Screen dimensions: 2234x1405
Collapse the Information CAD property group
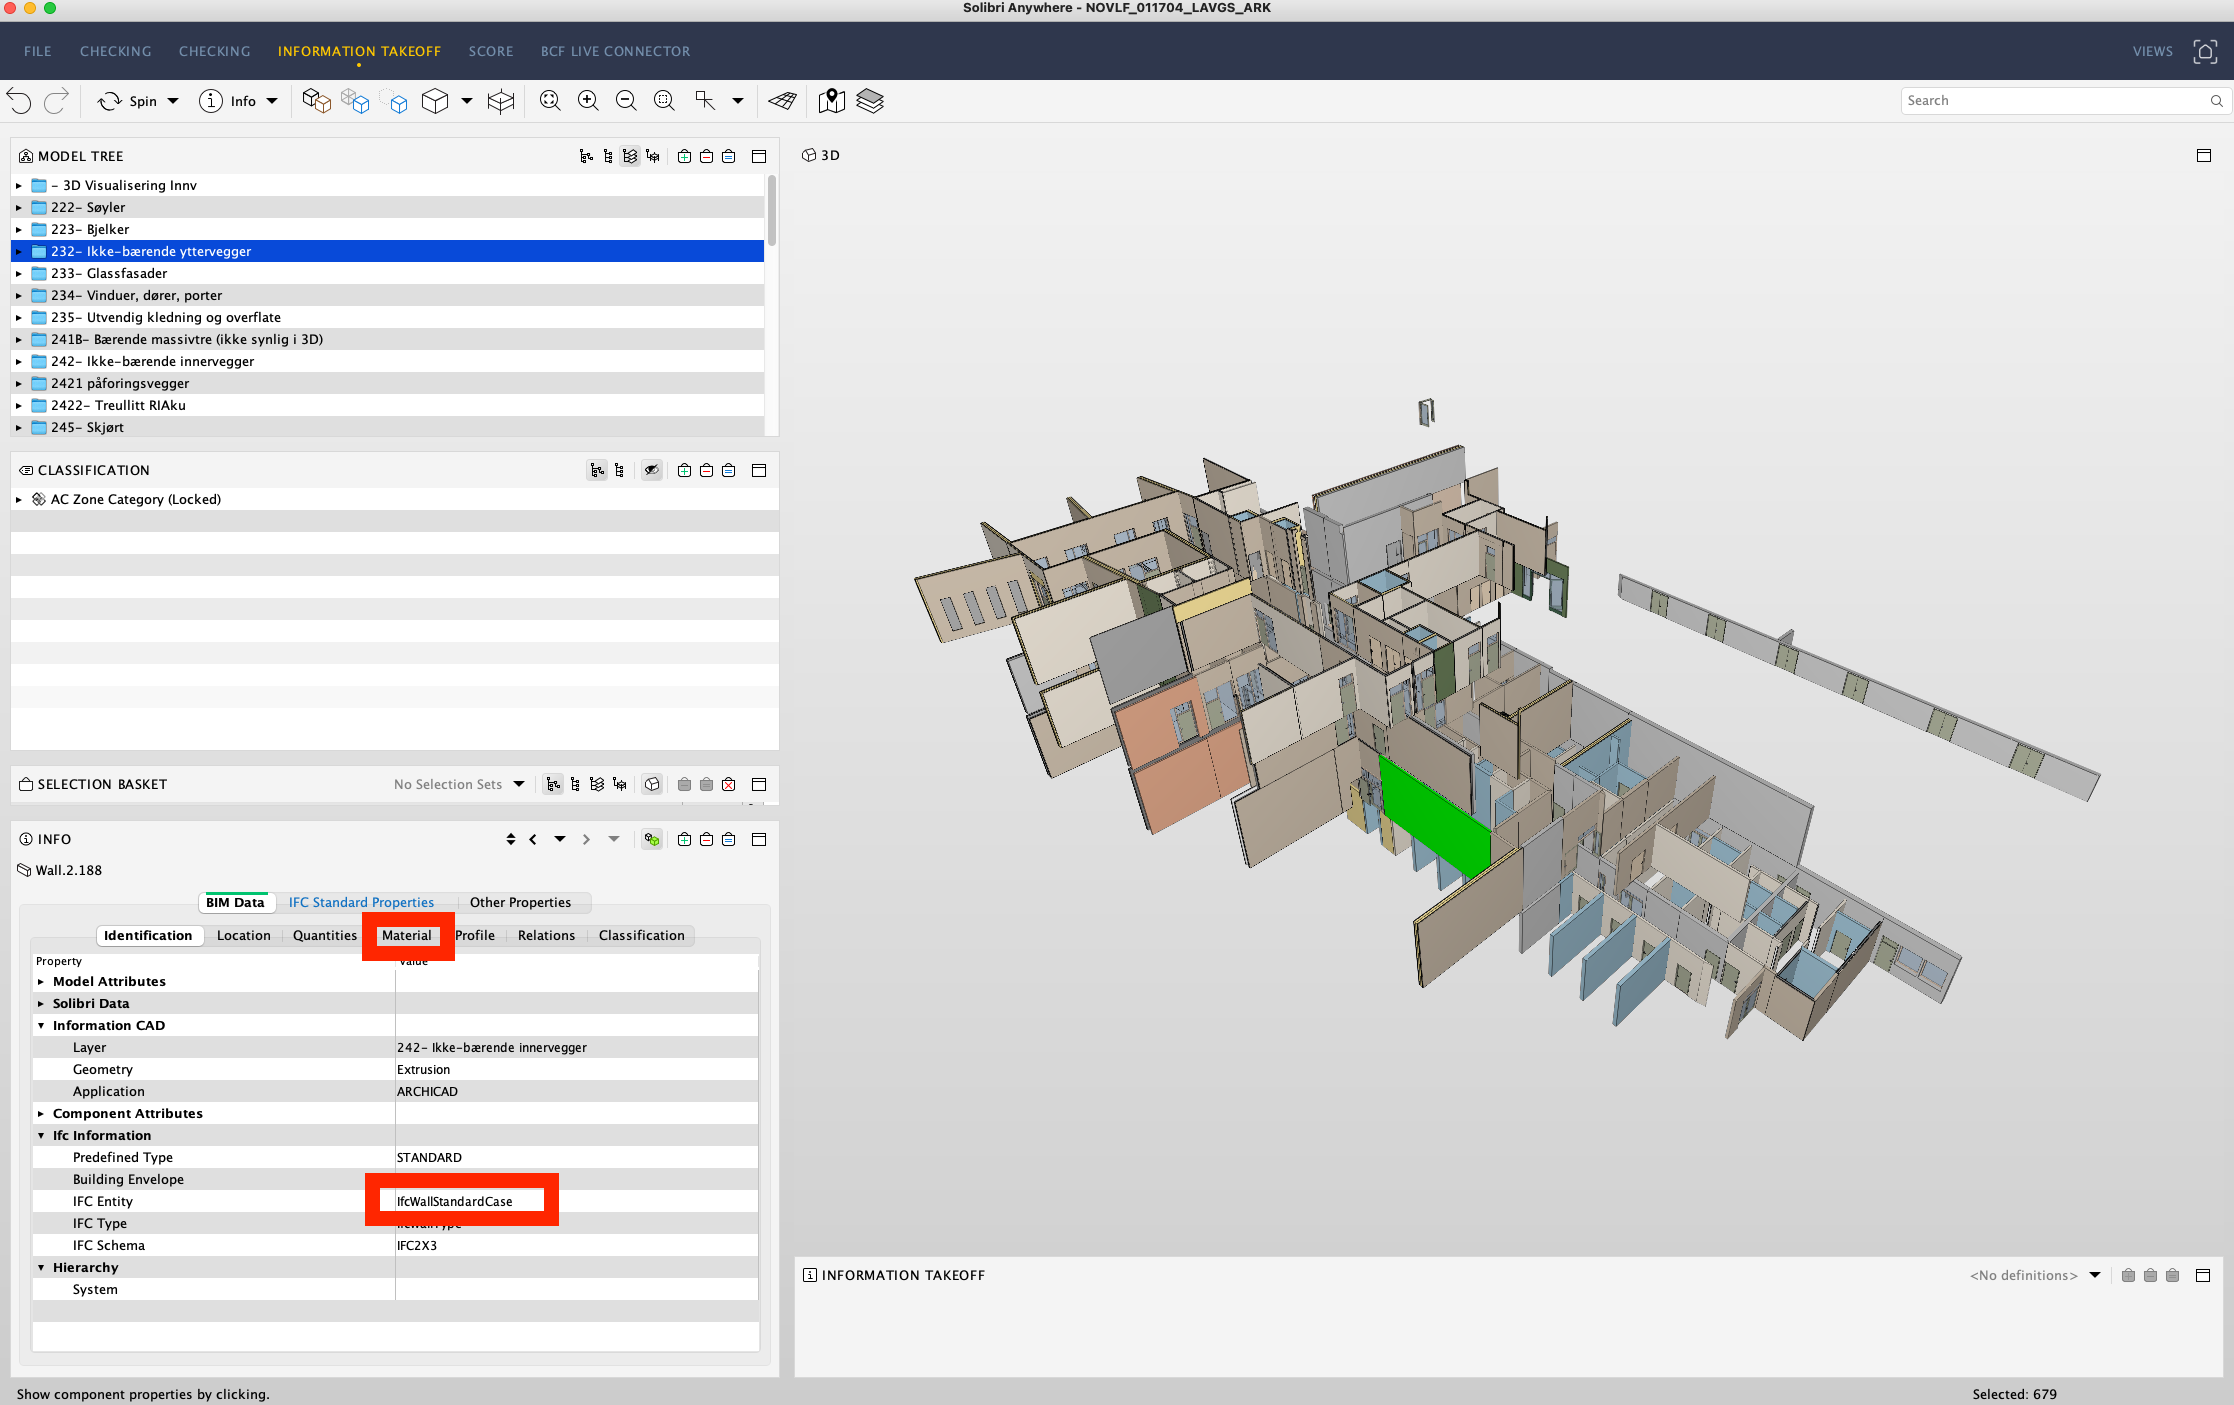(x=41, y=1026)
